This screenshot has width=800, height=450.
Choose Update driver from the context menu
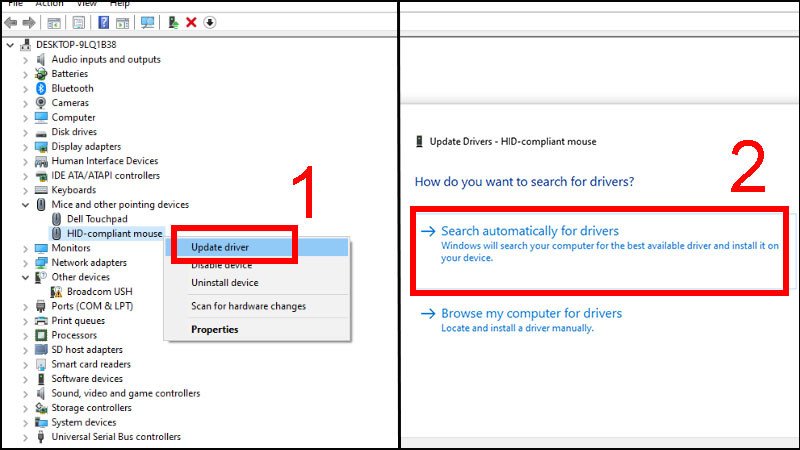coord(220,247)
